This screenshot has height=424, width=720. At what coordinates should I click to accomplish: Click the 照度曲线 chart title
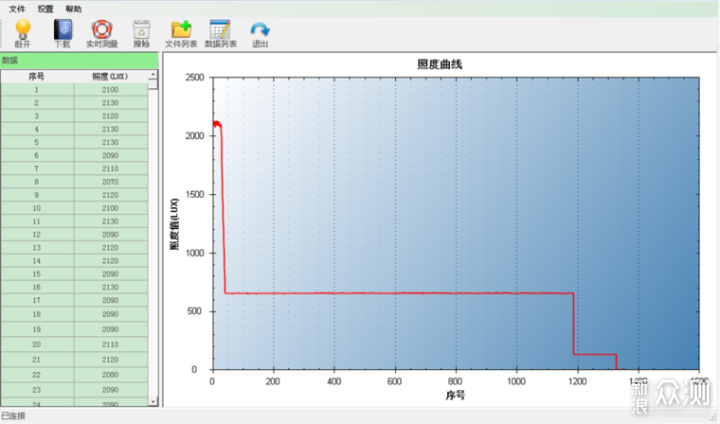coord(439,64)
